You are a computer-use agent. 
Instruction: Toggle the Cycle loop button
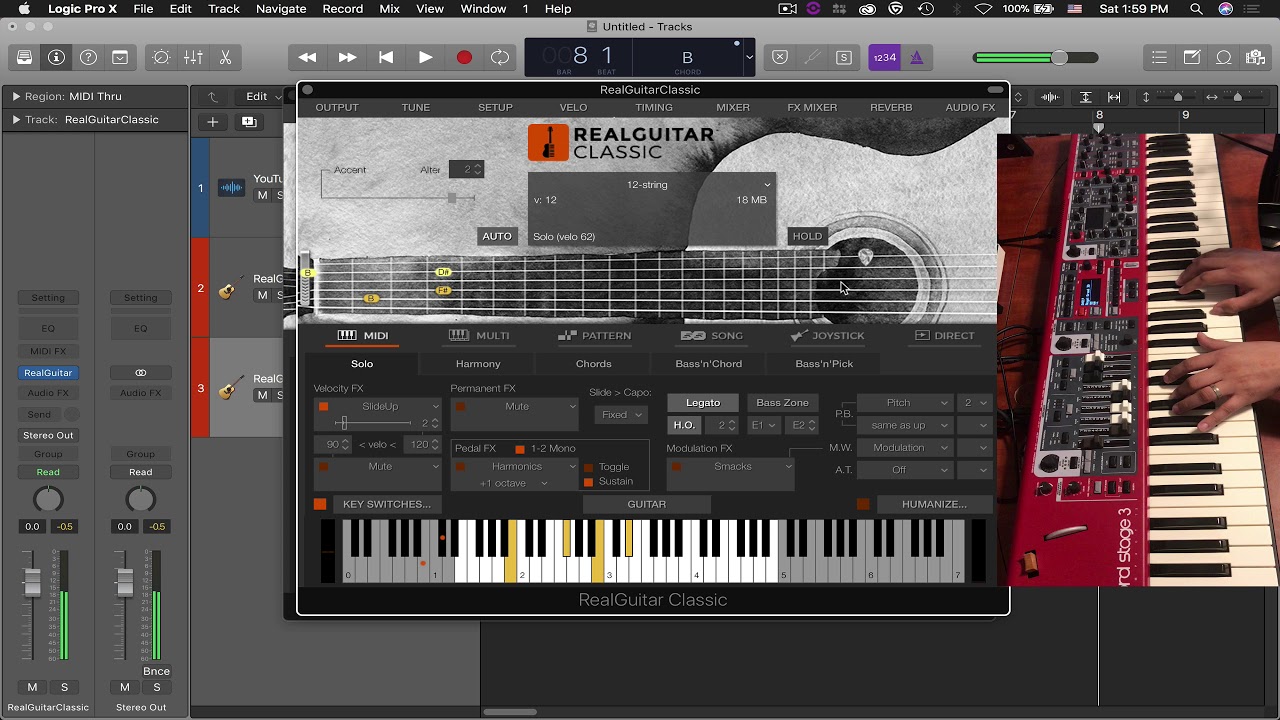500,58
